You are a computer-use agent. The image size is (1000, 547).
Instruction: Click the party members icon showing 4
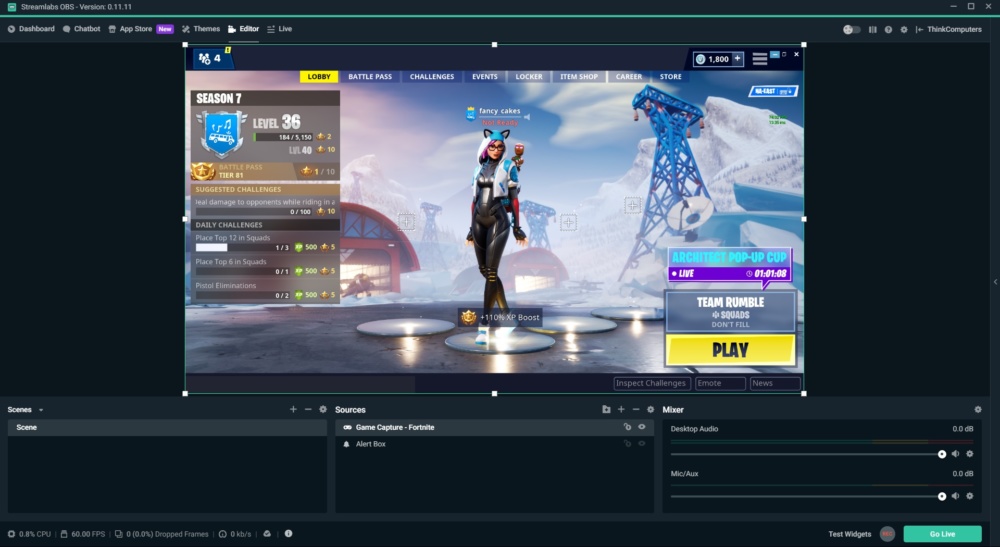click(x=210, y=58)
